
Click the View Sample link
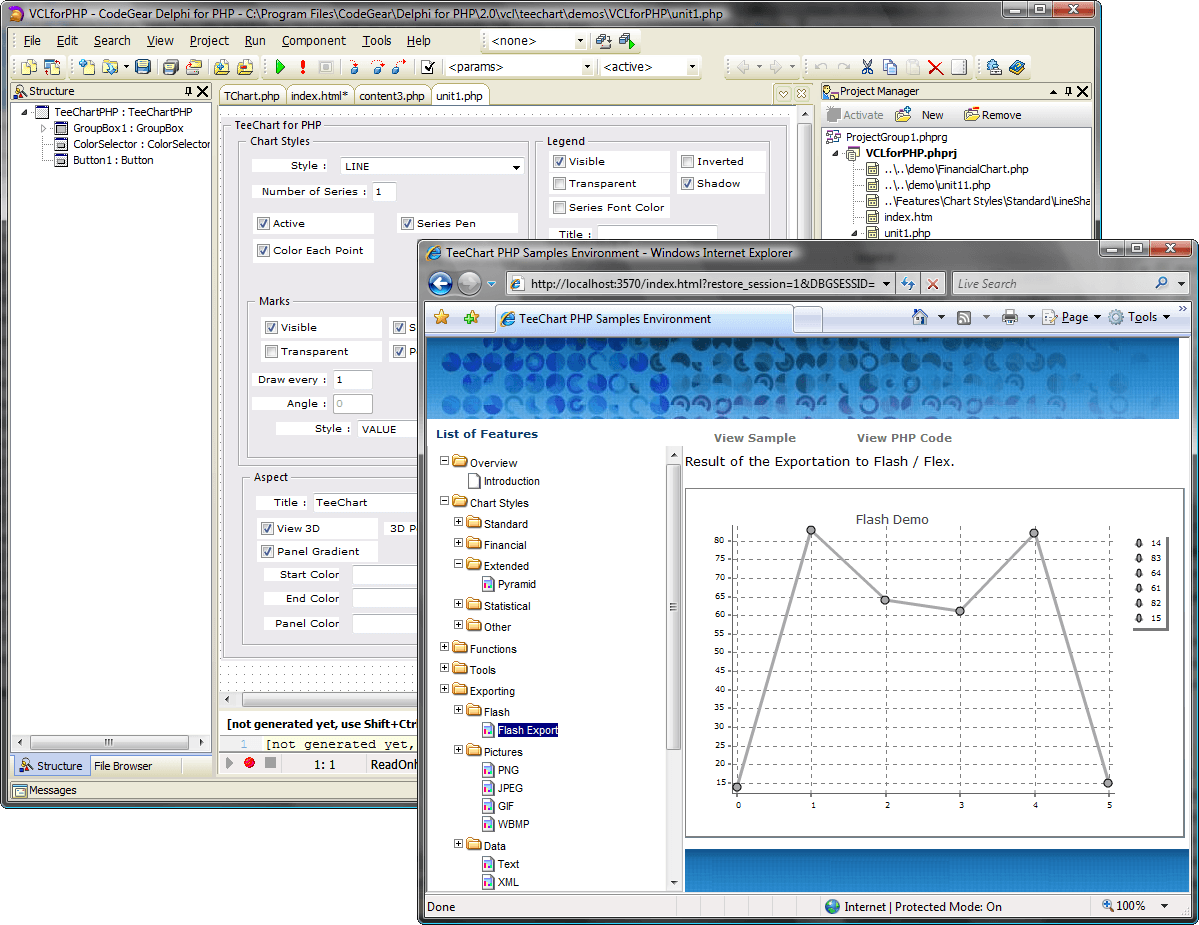[755, 438]
